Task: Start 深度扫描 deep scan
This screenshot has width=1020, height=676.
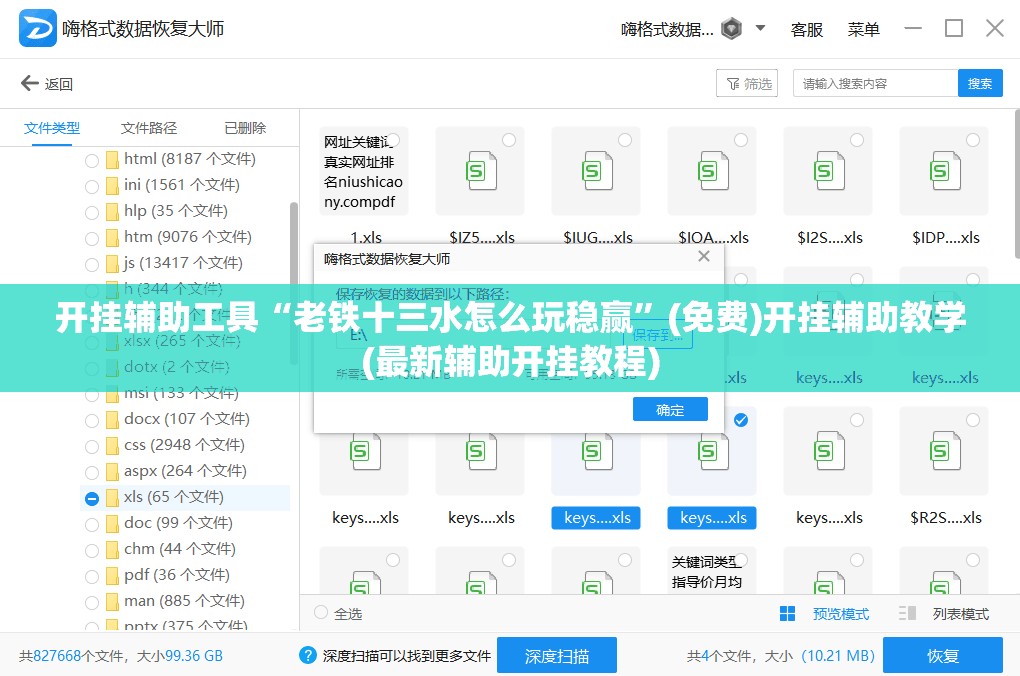Action: (557, 656)
